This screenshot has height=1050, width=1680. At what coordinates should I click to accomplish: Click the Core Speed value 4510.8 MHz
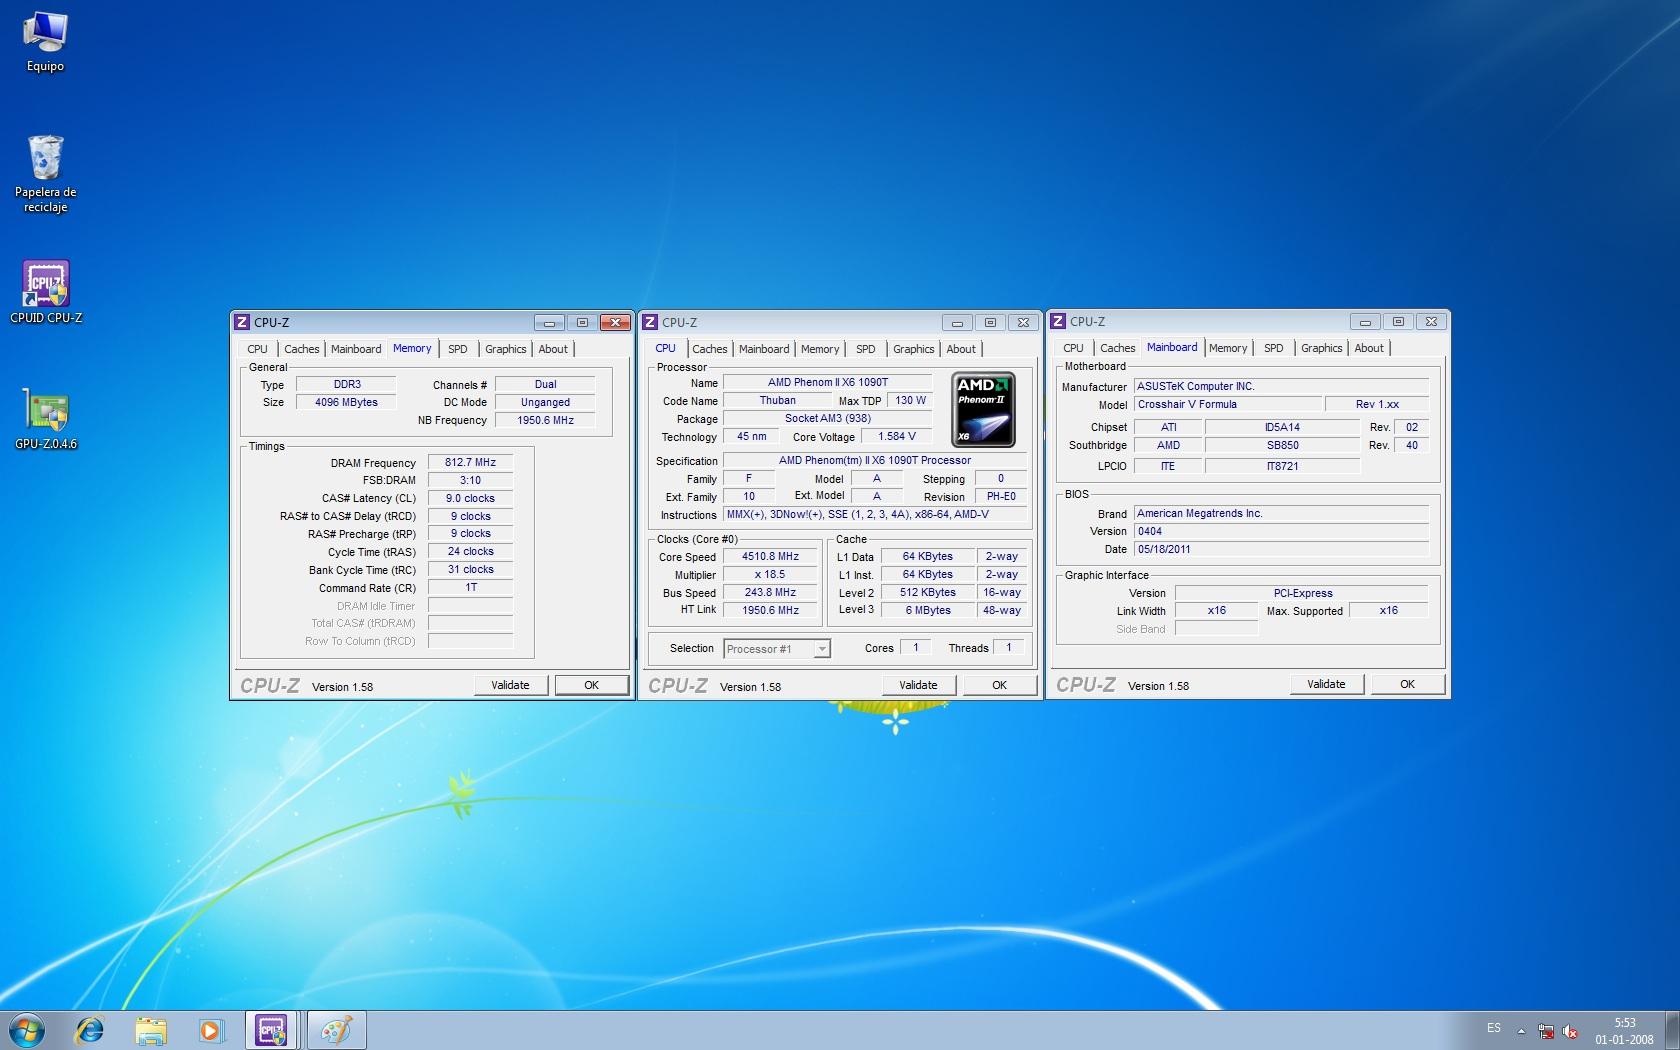point(770,557)
